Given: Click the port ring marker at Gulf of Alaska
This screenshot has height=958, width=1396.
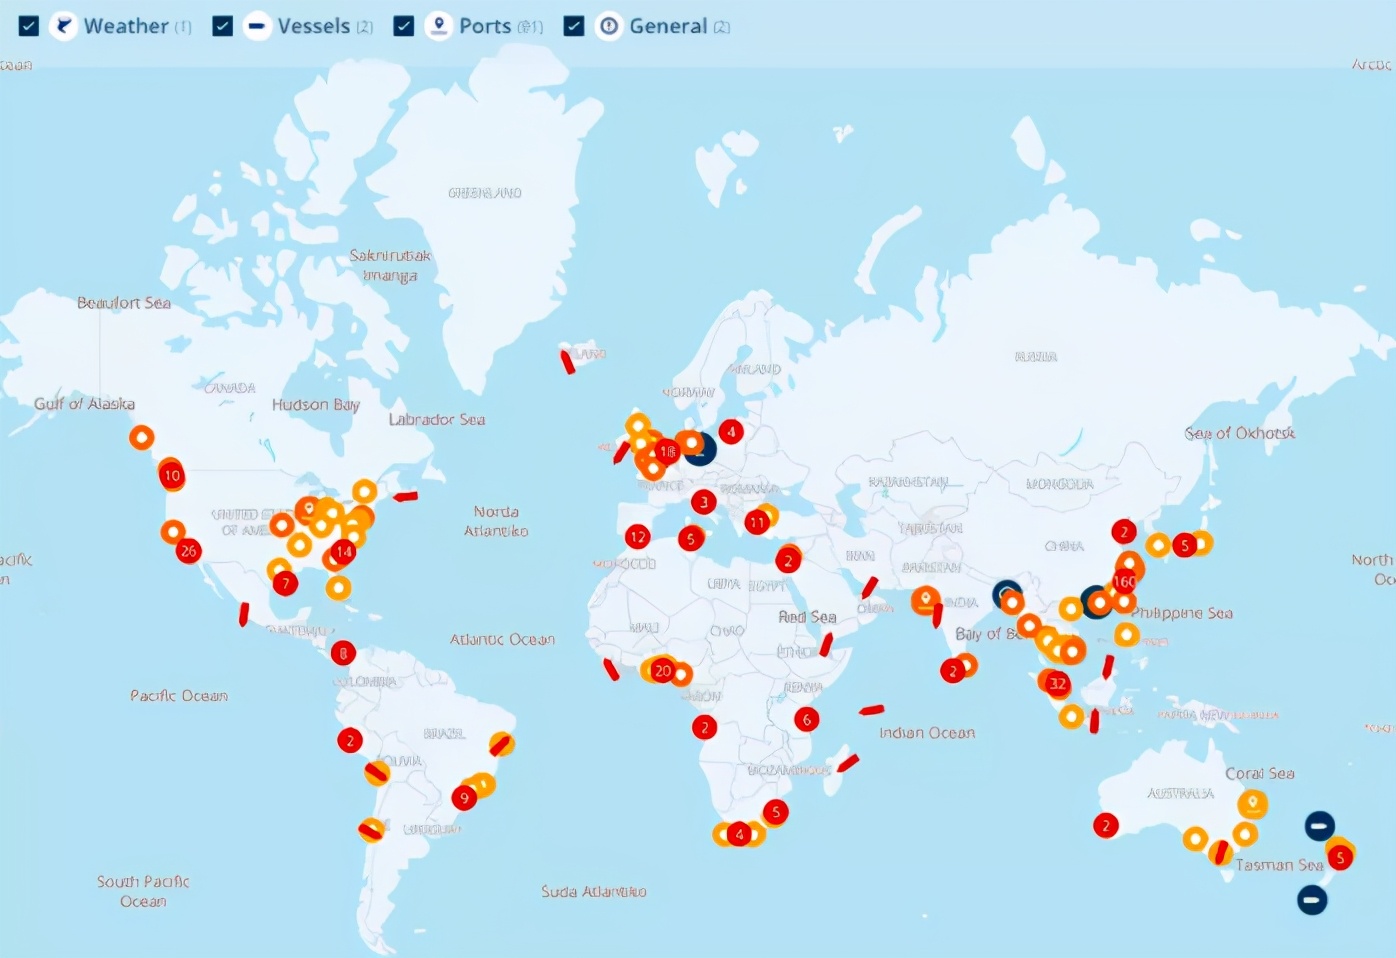Looking at the screenshot, I should 142,437.
